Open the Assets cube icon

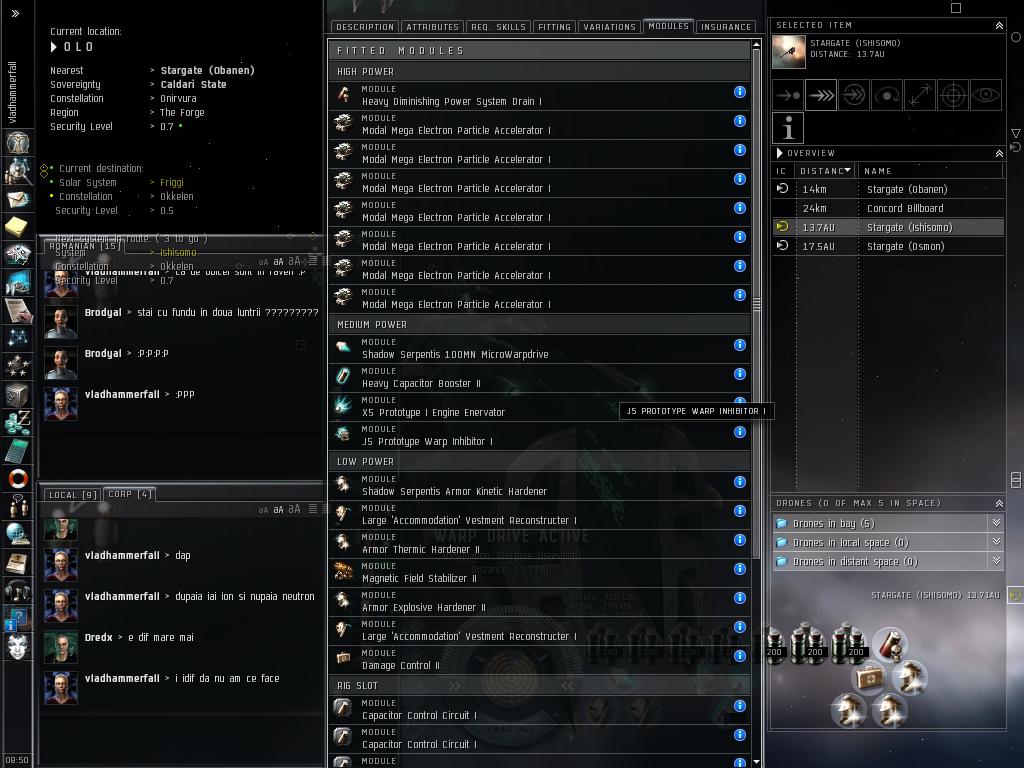click(x=18, y=395)
